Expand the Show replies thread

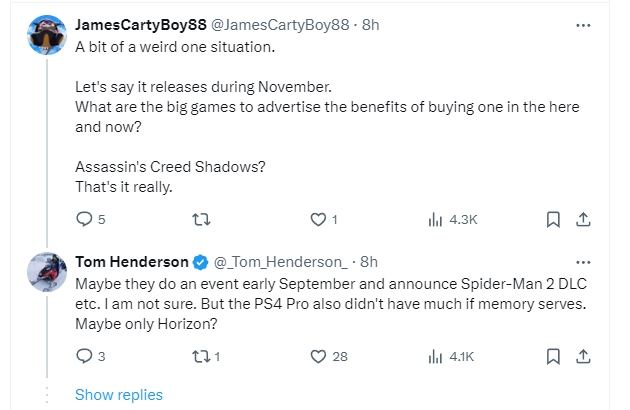click(x=118, y=394)
